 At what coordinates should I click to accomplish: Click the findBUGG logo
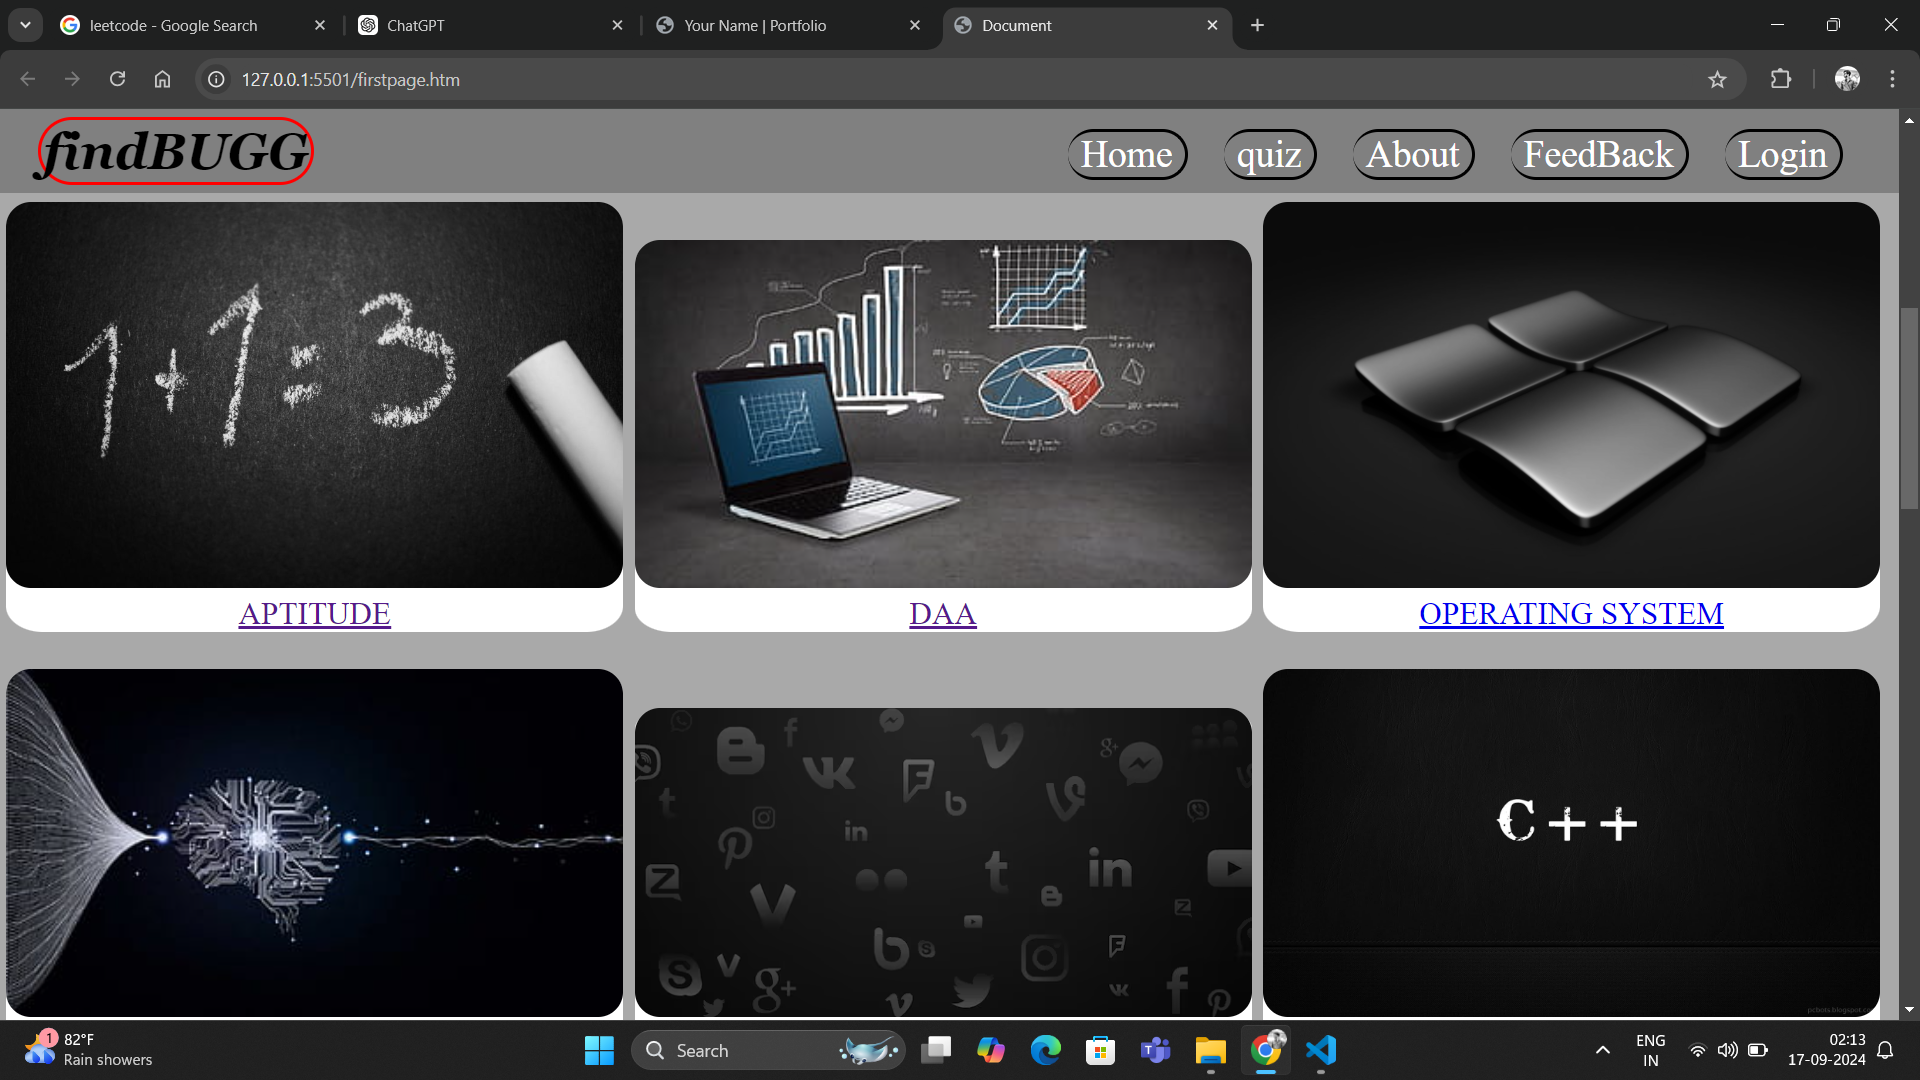[175, 151]
